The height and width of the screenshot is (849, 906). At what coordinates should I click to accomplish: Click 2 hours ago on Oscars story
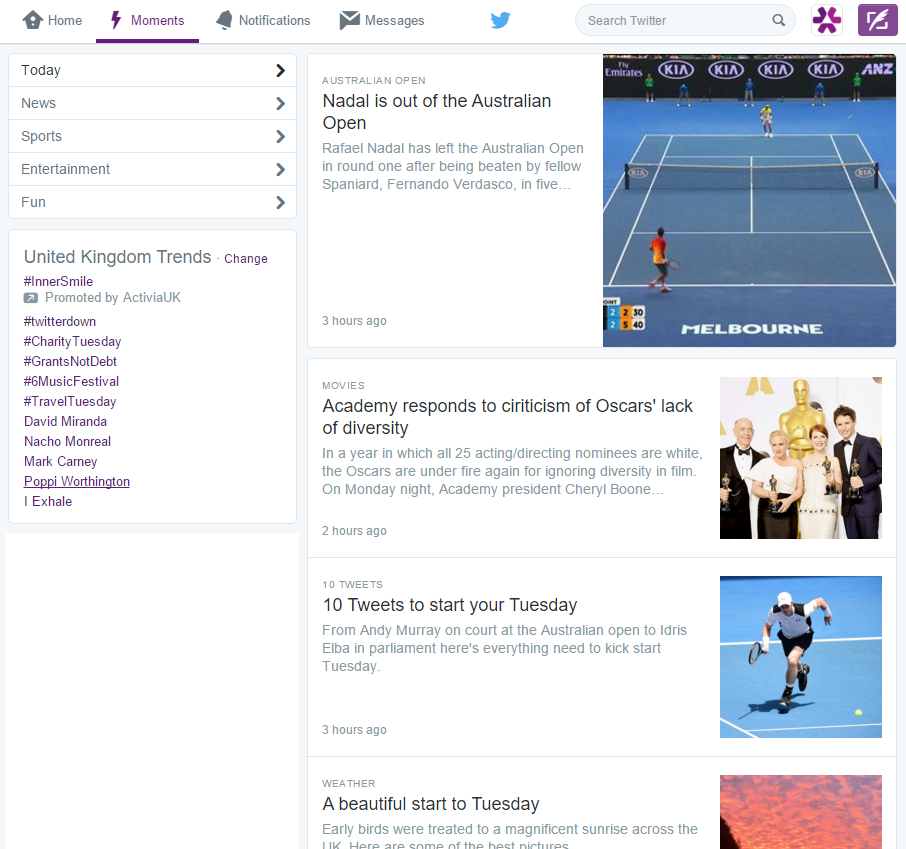pyautogui.click(x=354, y=531)
